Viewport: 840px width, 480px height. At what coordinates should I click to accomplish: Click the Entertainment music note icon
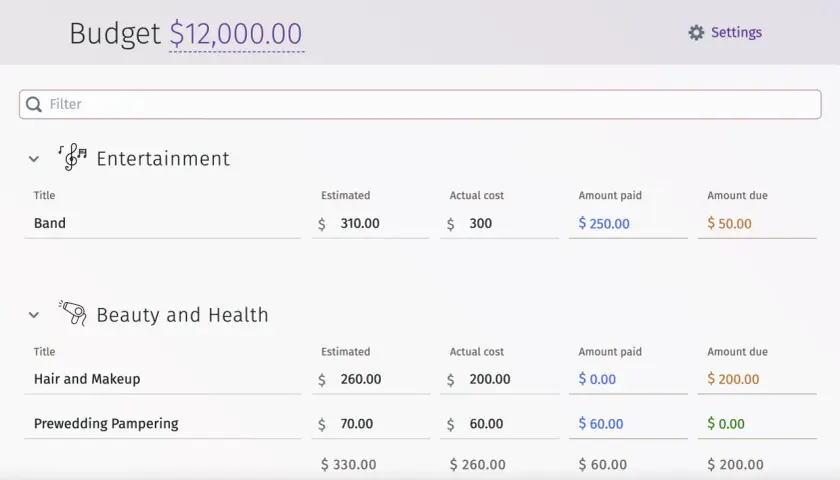click(x=72, y=158)
